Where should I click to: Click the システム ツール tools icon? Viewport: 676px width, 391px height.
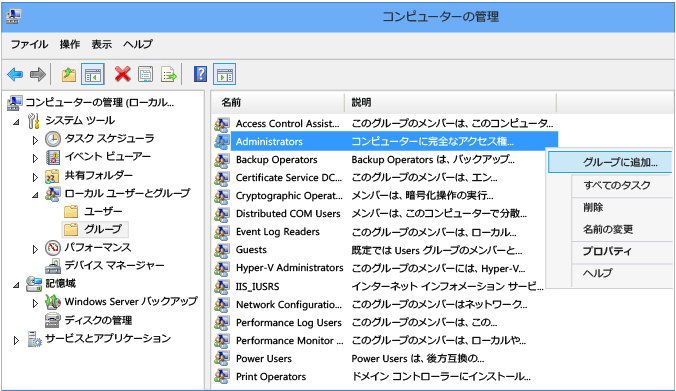(34, 121)
